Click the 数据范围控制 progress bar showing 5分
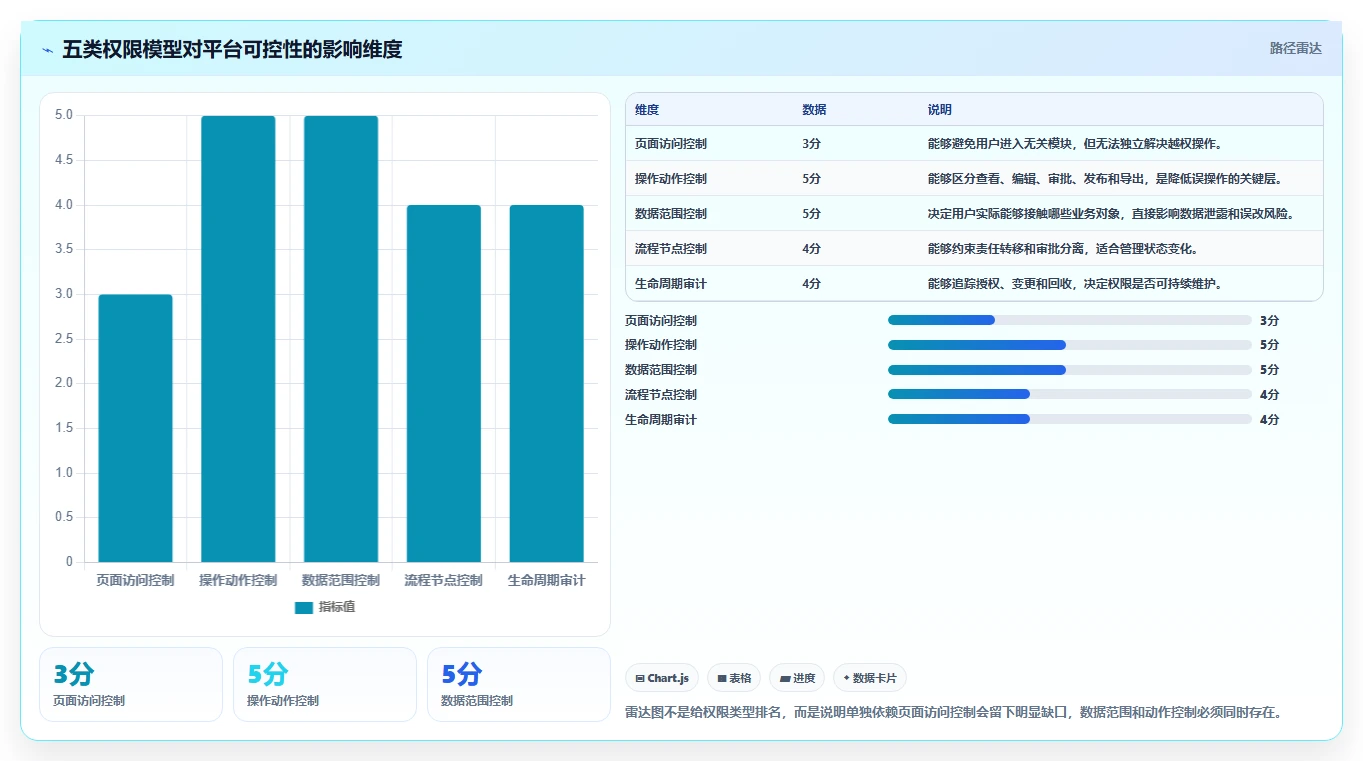The image size is (1363, 761). tap(1070, 370)
